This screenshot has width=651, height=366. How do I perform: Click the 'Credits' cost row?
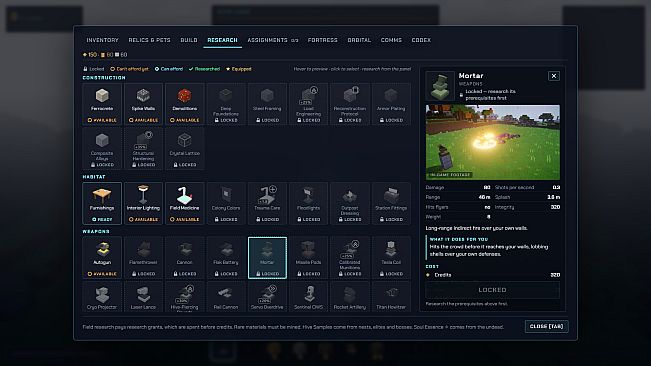tap(492, 275)
